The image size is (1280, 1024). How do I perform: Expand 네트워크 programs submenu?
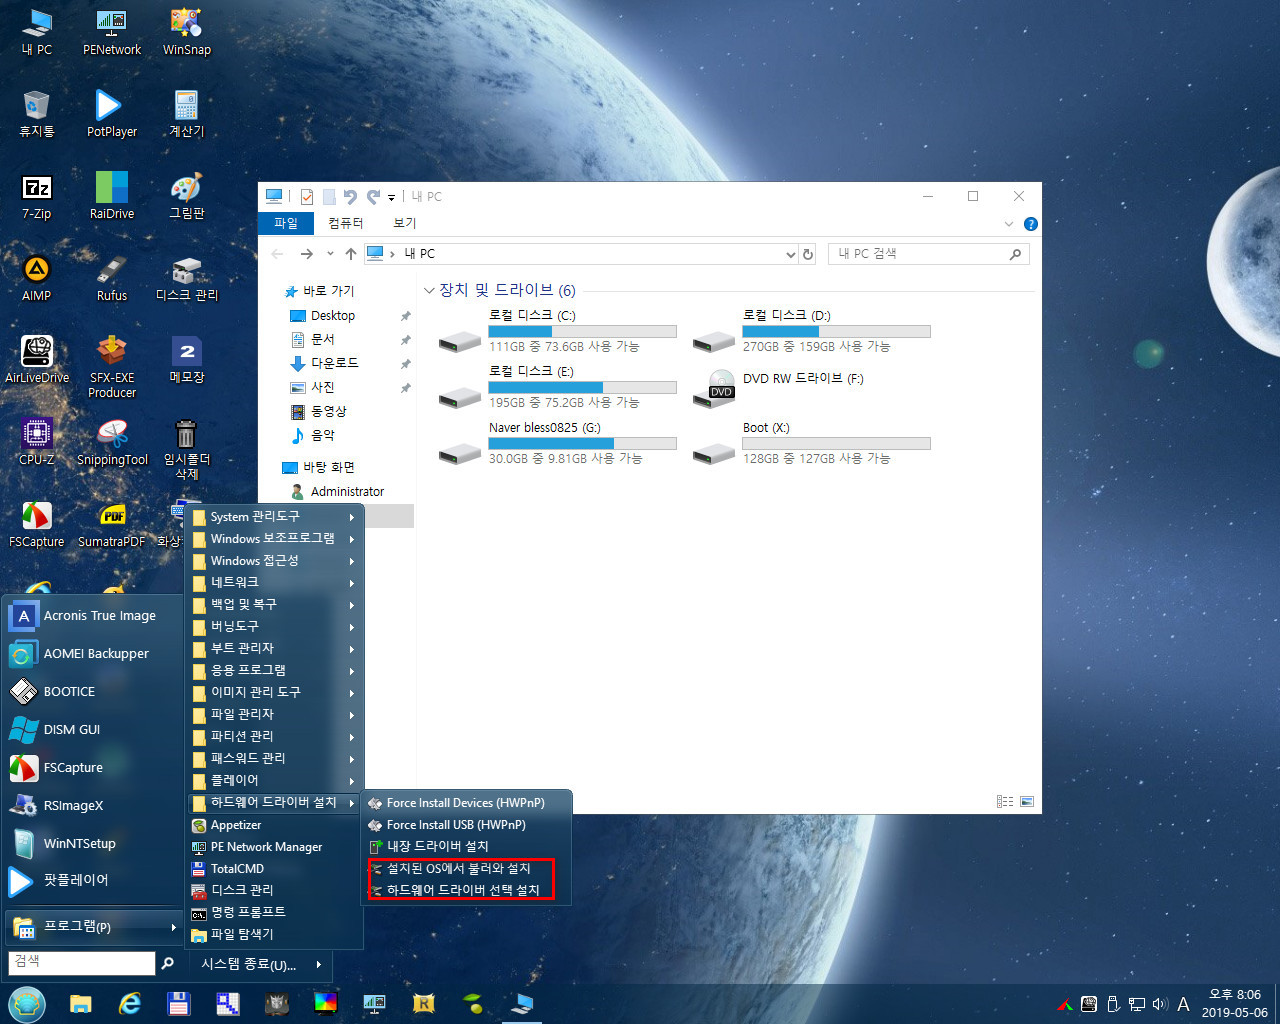[274, 583]
